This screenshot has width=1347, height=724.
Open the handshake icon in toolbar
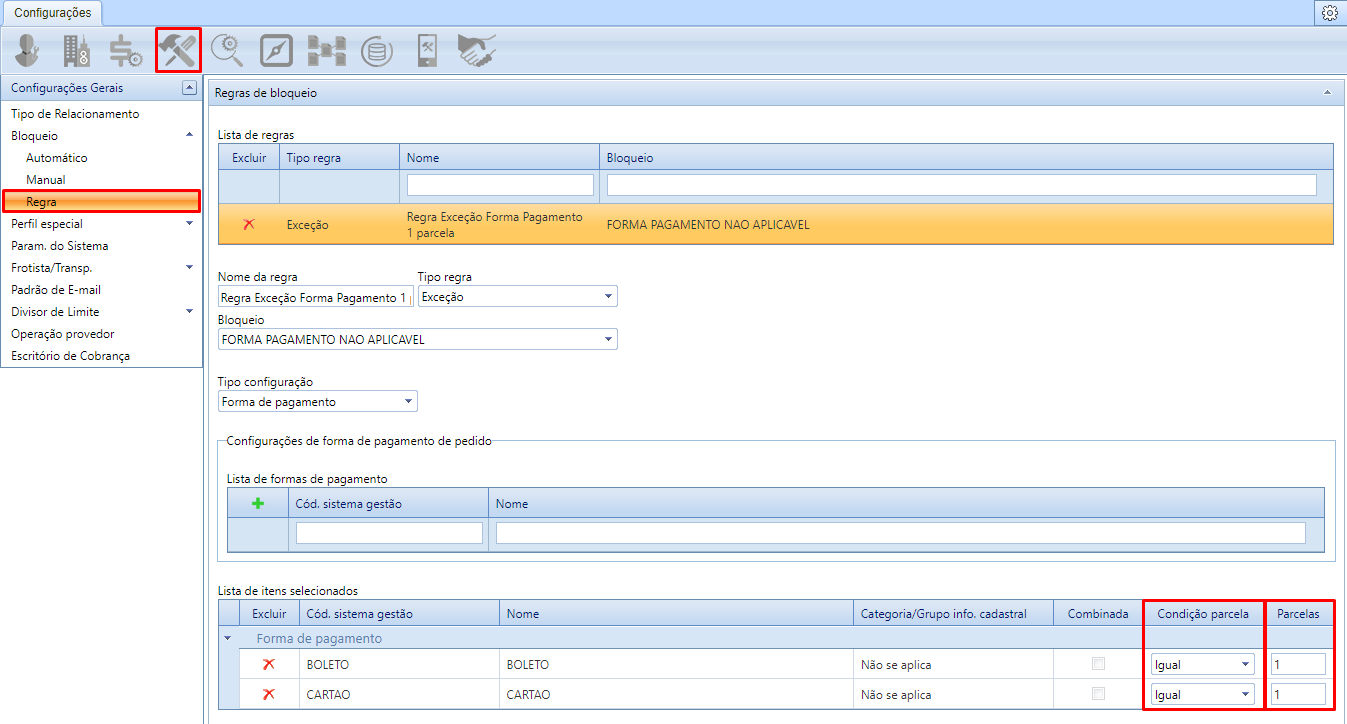(x=477, y=50)
